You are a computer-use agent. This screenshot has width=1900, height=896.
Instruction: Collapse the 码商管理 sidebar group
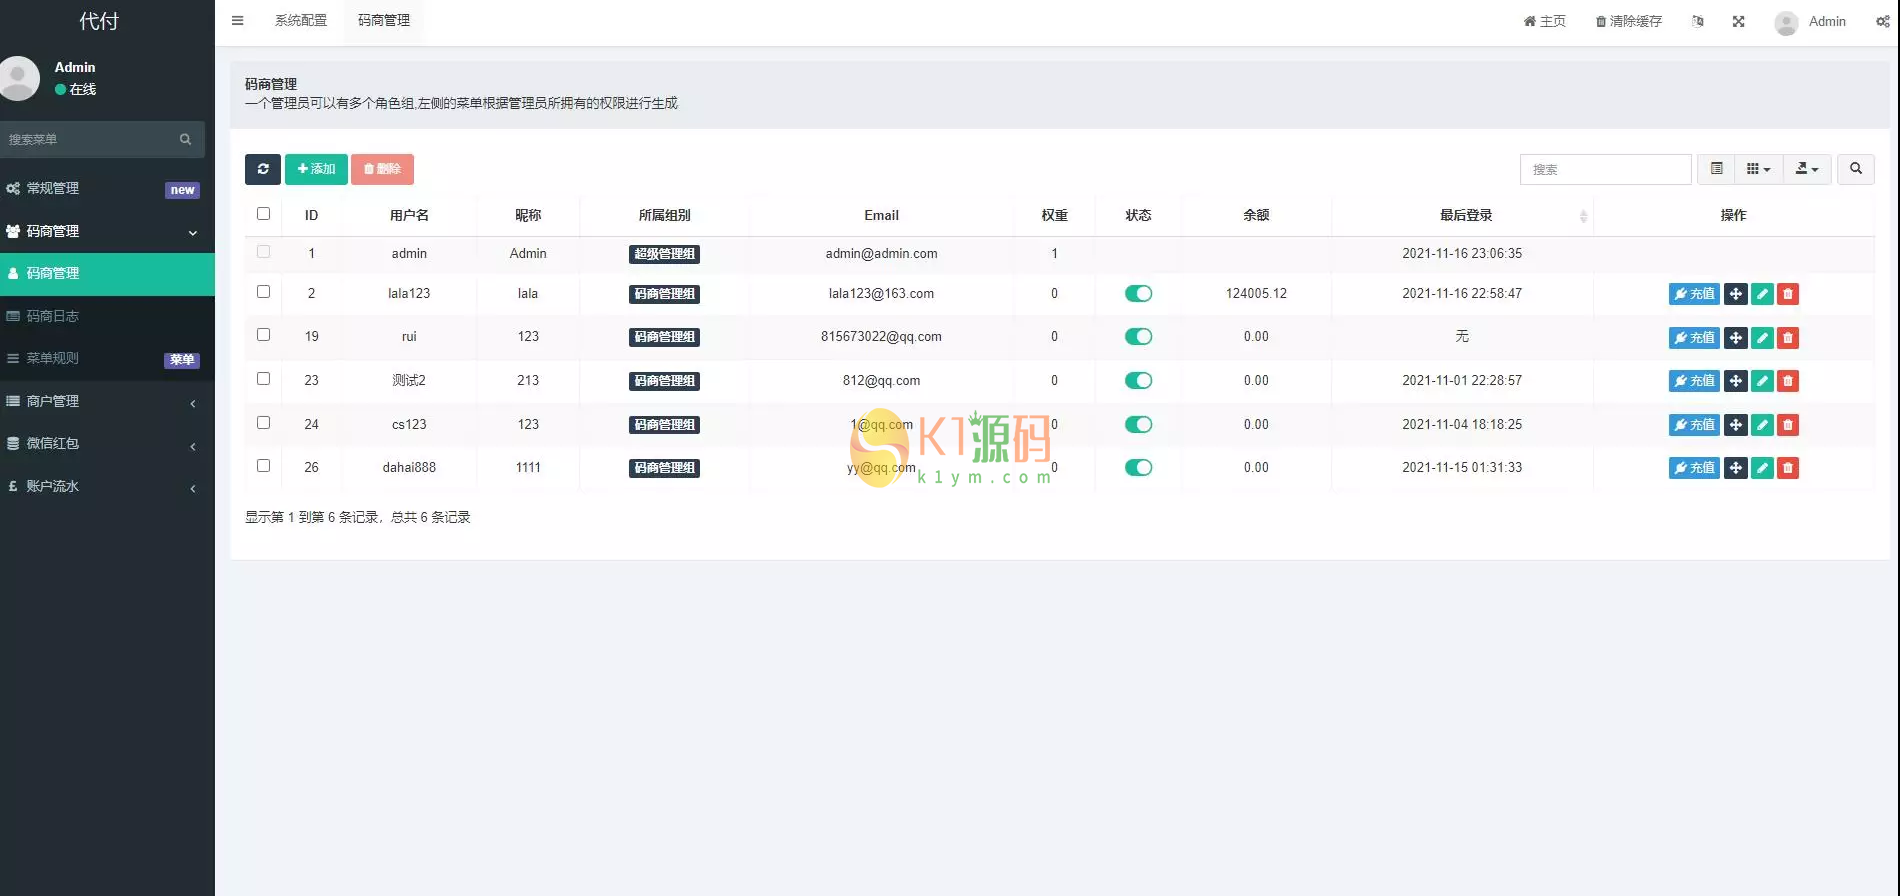coord(107,231)
